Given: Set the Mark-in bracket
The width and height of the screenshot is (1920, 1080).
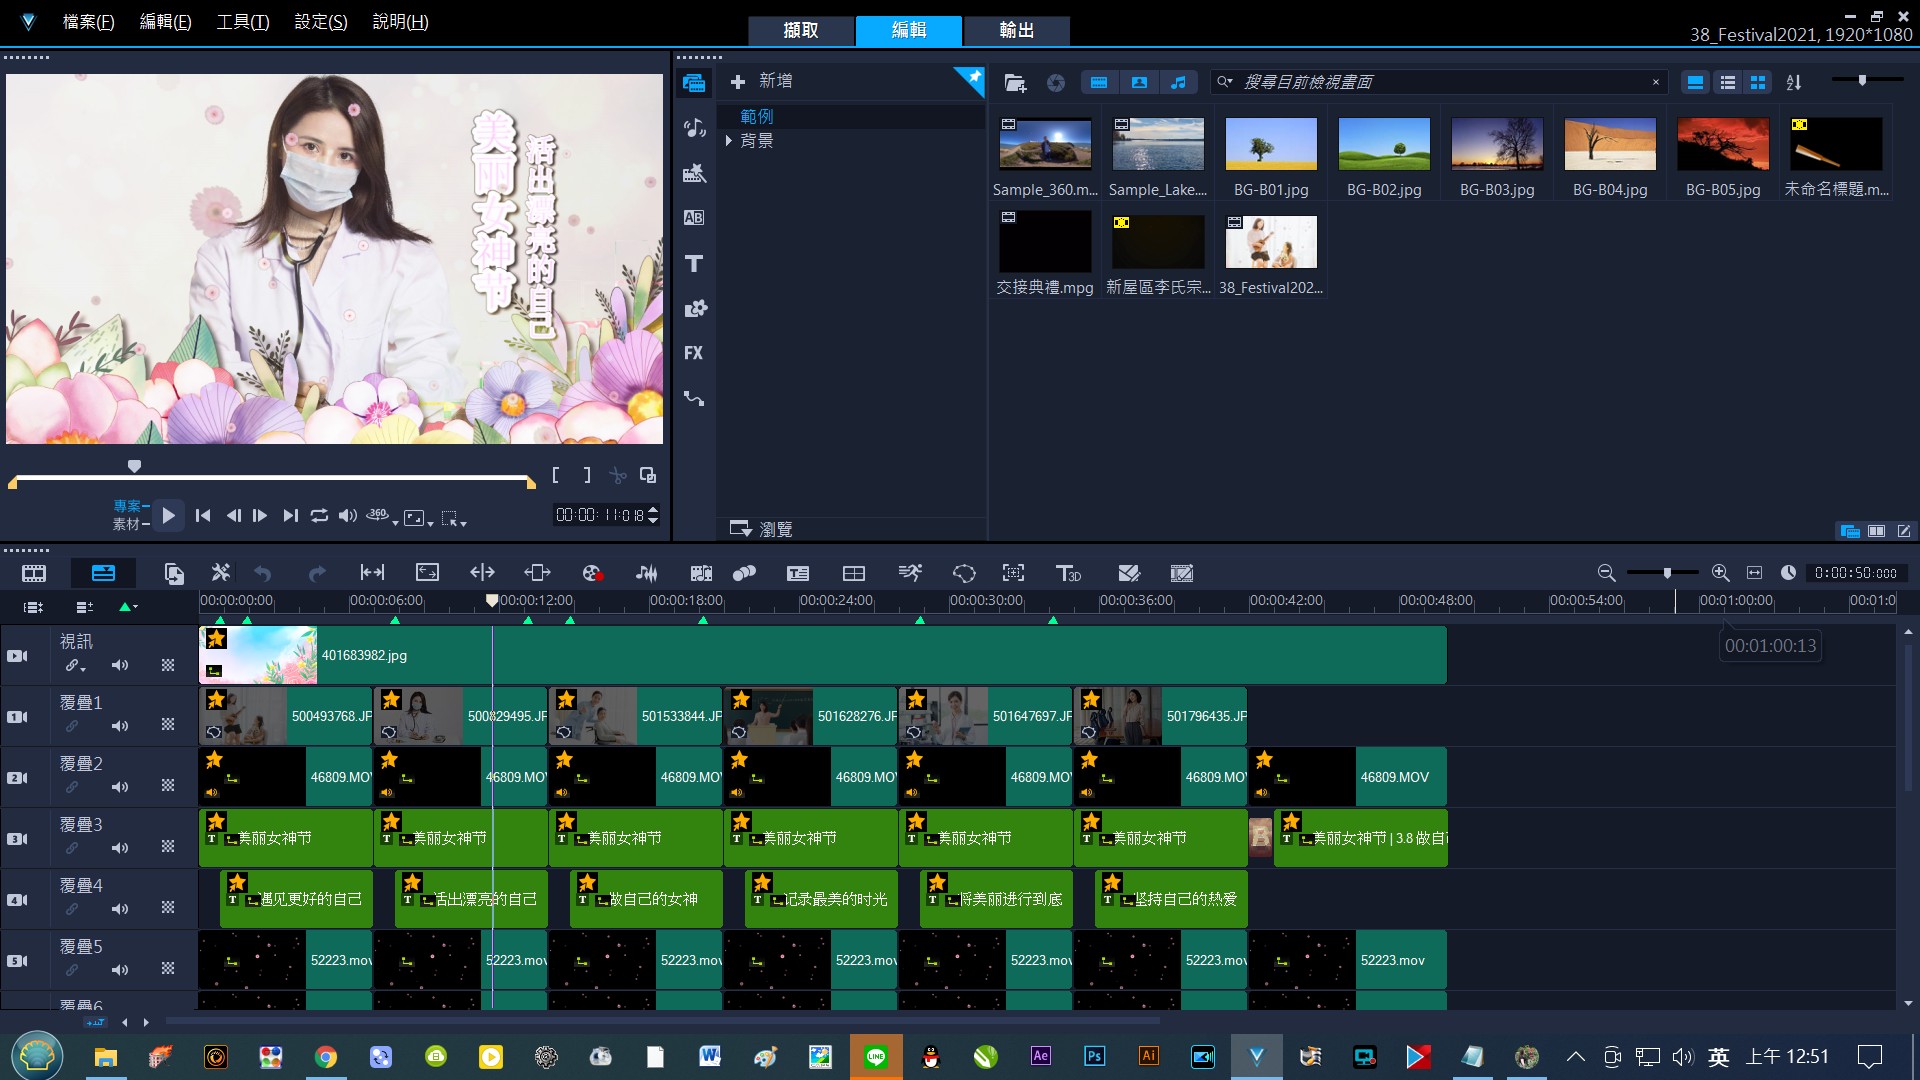Looking at the screenshot, I should [556, 475].
